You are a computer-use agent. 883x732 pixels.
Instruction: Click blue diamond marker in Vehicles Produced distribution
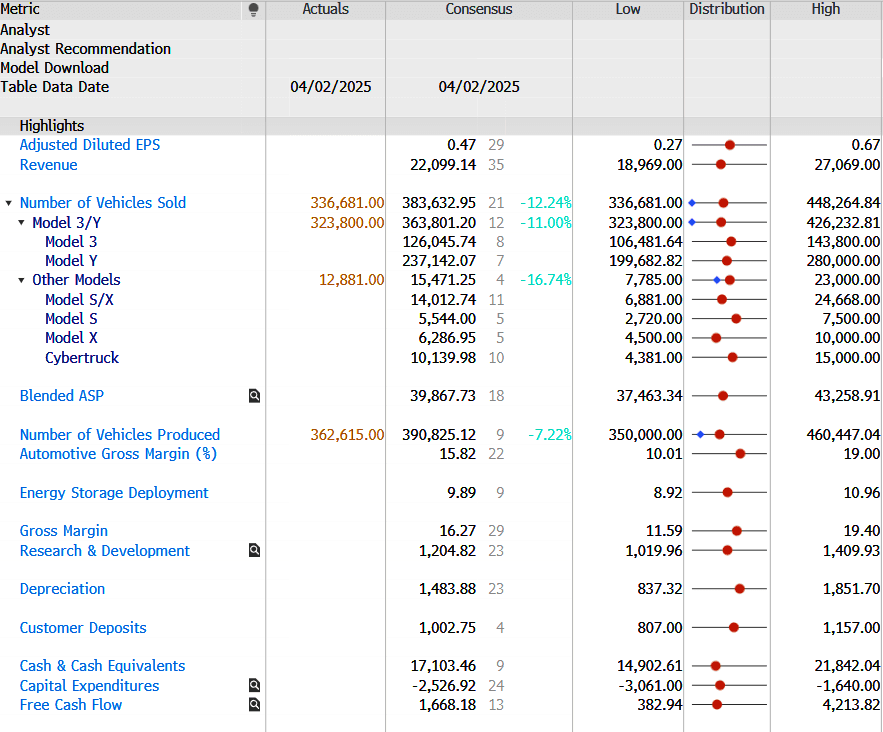click(700, 435)
